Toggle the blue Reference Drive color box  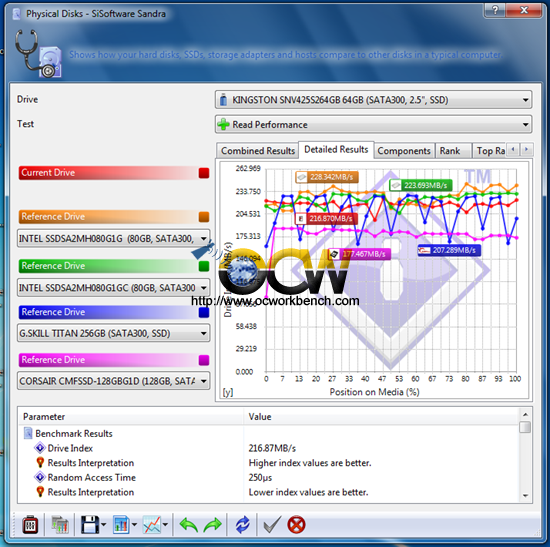coord(204,312)
